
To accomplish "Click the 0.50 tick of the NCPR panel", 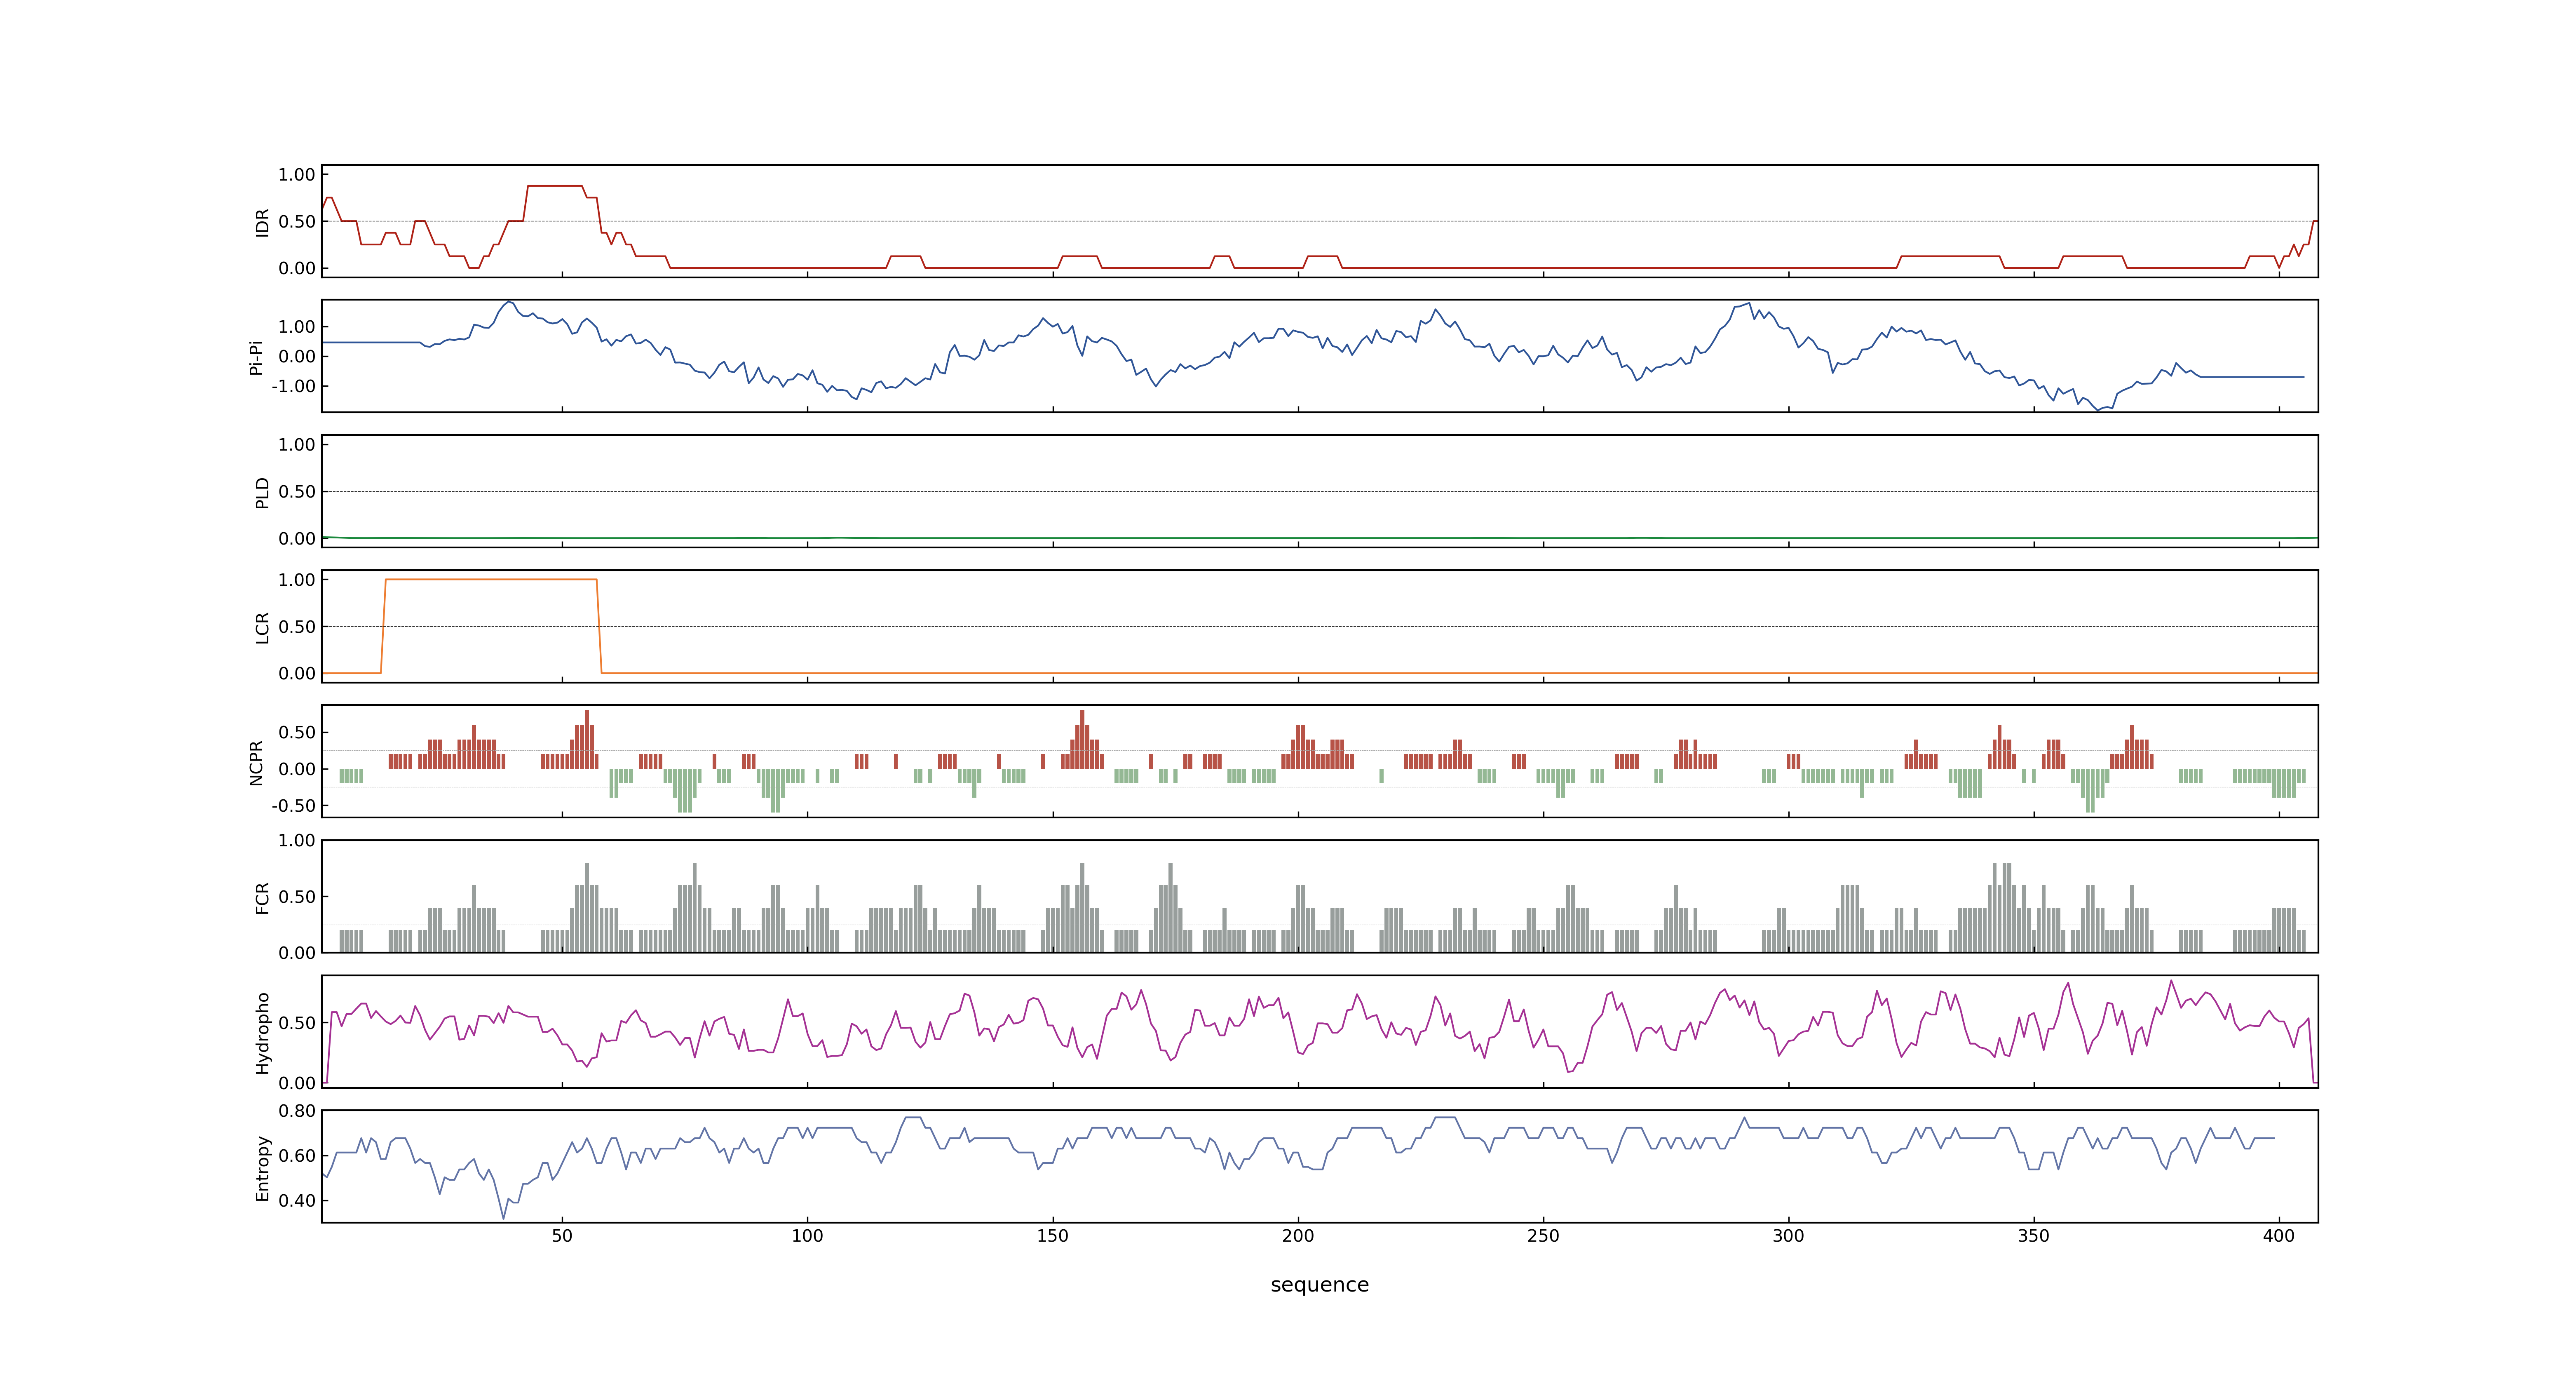I will pyautogui.click(x=297, y=733).
